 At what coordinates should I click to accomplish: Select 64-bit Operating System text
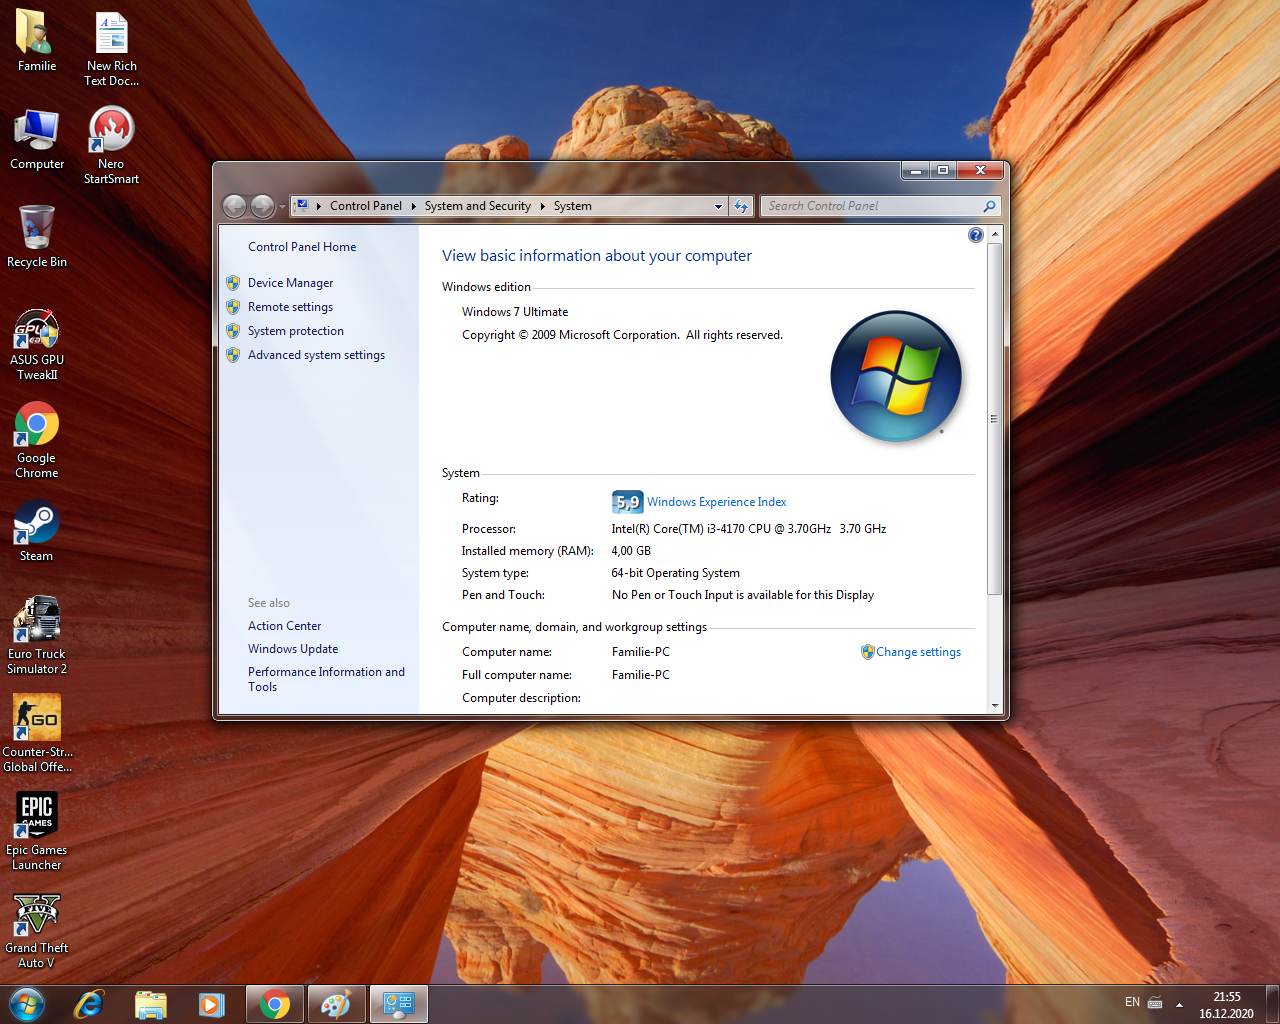(676, 573)
